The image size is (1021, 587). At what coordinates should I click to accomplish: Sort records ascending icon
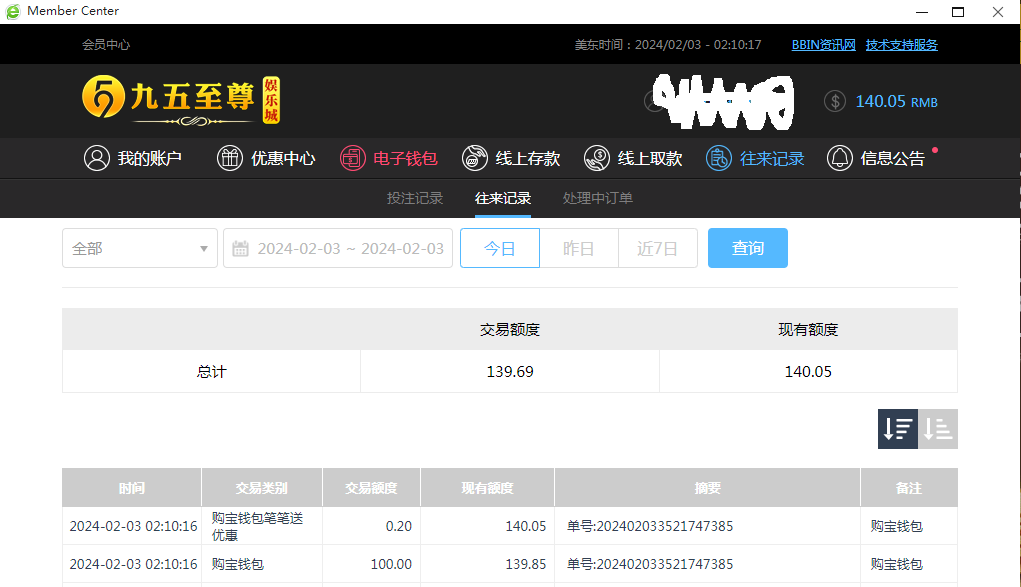(x=938, y=429)
